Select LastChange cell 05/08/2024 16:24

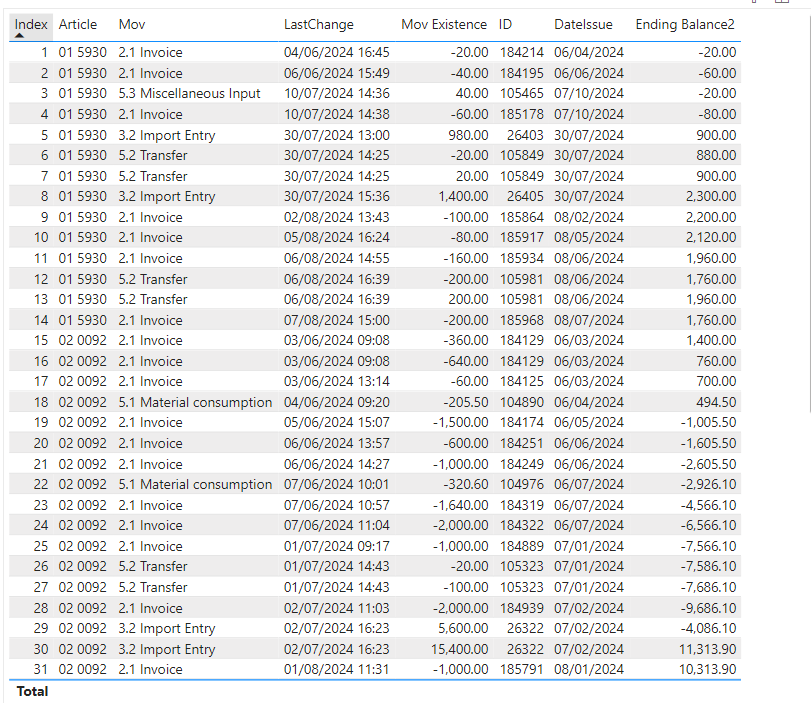point(337,237)
